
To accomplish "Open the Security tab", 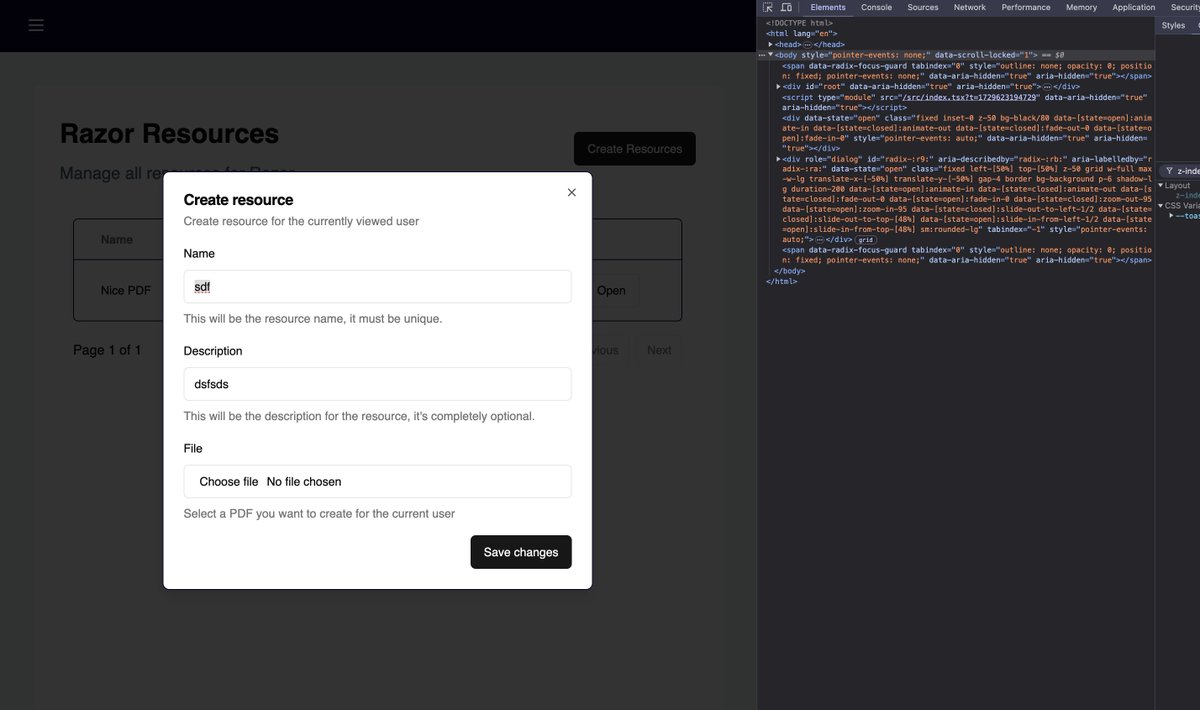I will [x=1184, y=7].
